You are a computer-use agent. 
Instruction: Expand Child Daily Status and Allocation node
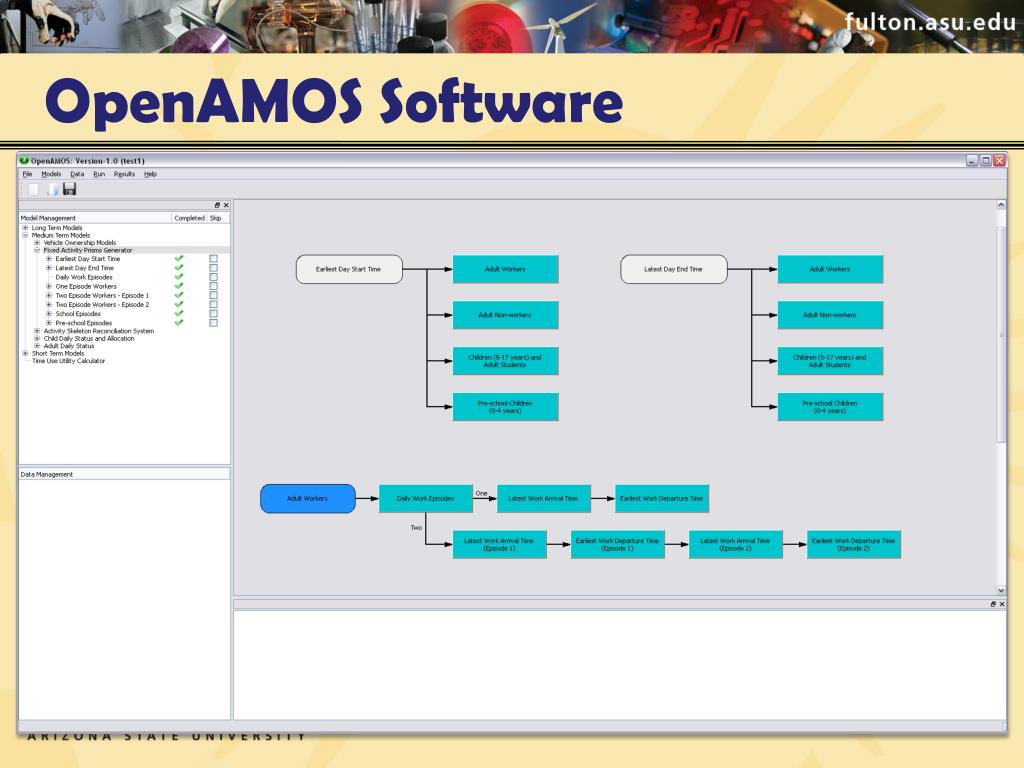(37, 338)
